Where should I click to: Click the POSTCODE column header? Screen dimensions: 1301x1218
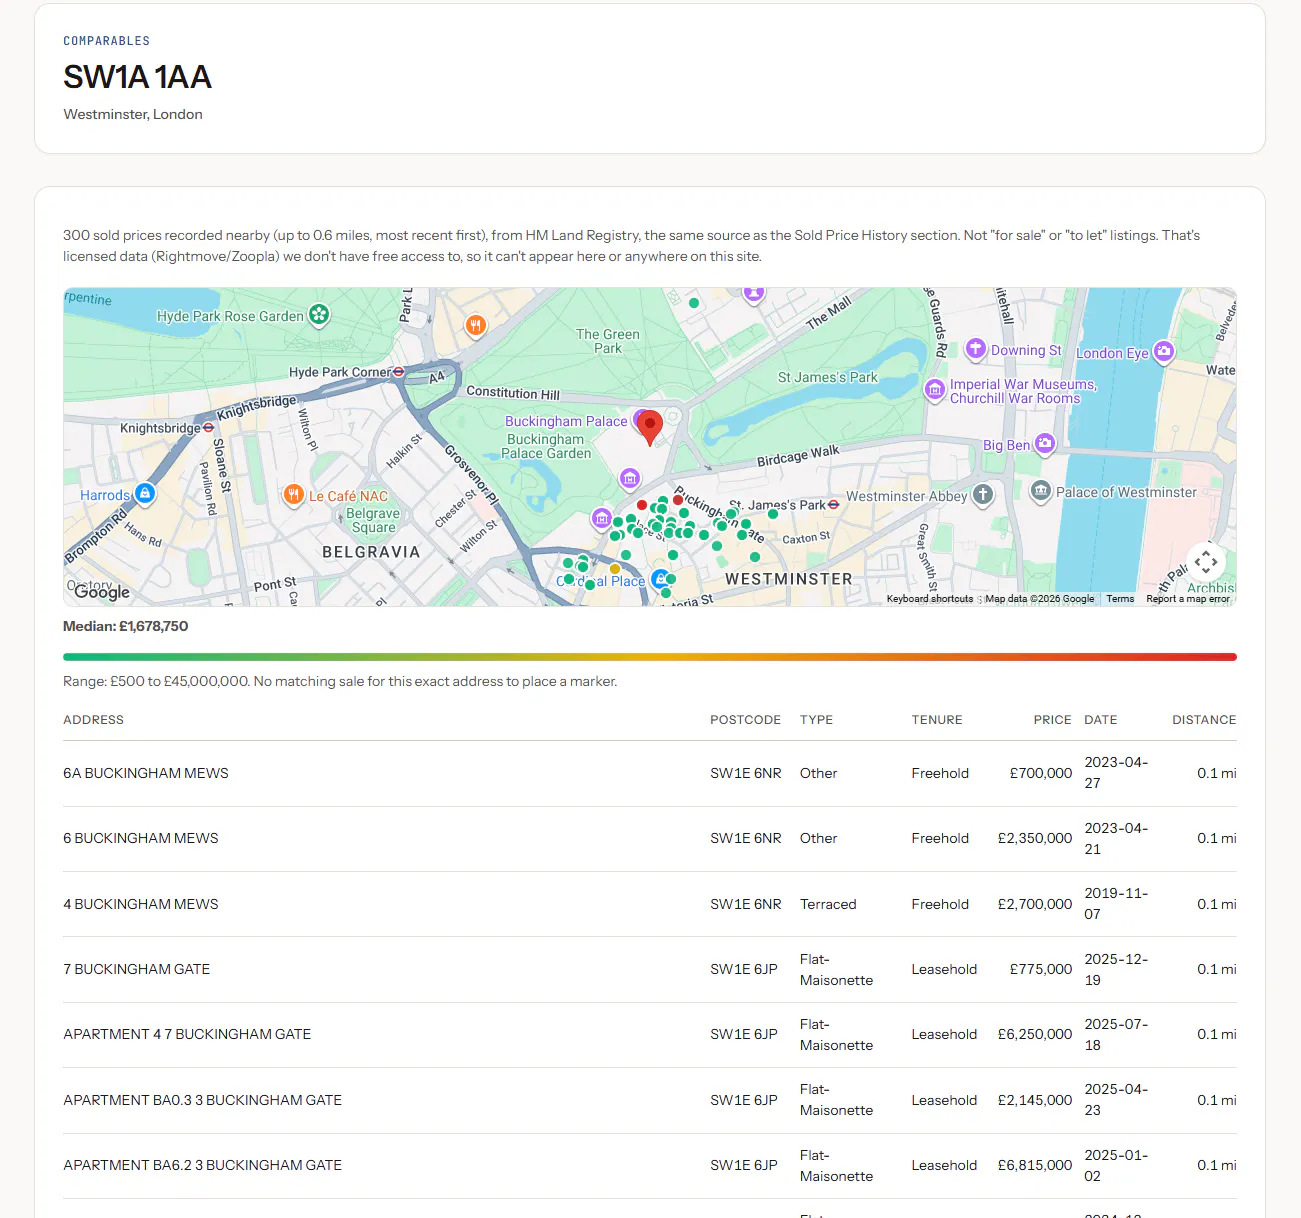(x=745, y=720)
